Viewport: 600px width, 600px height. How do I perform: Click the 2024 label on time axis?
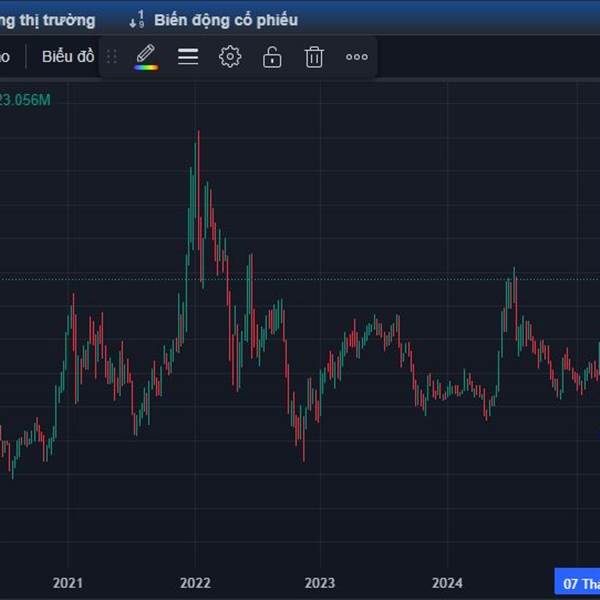tap(447, 582)
